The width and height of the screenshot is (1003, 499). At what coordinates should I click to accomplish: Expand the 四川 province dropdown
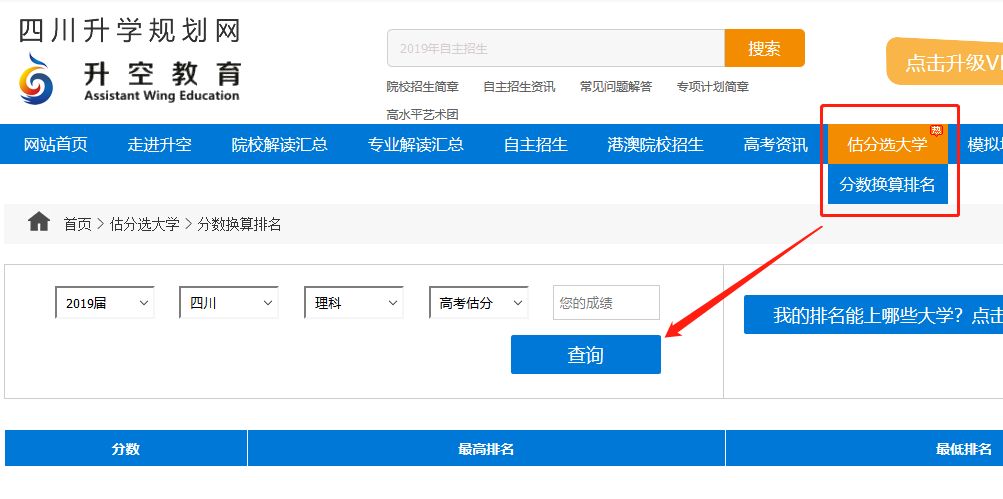(228, 303)
